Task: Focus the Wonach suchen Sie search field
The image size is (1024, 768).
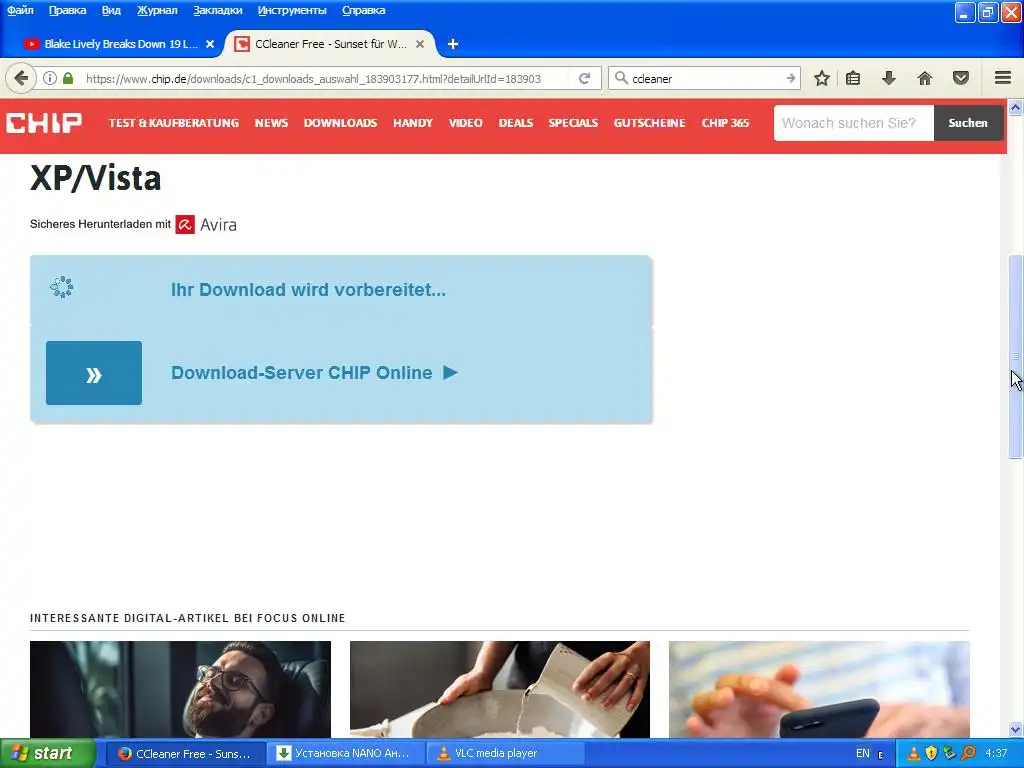Action: (854, 123)
